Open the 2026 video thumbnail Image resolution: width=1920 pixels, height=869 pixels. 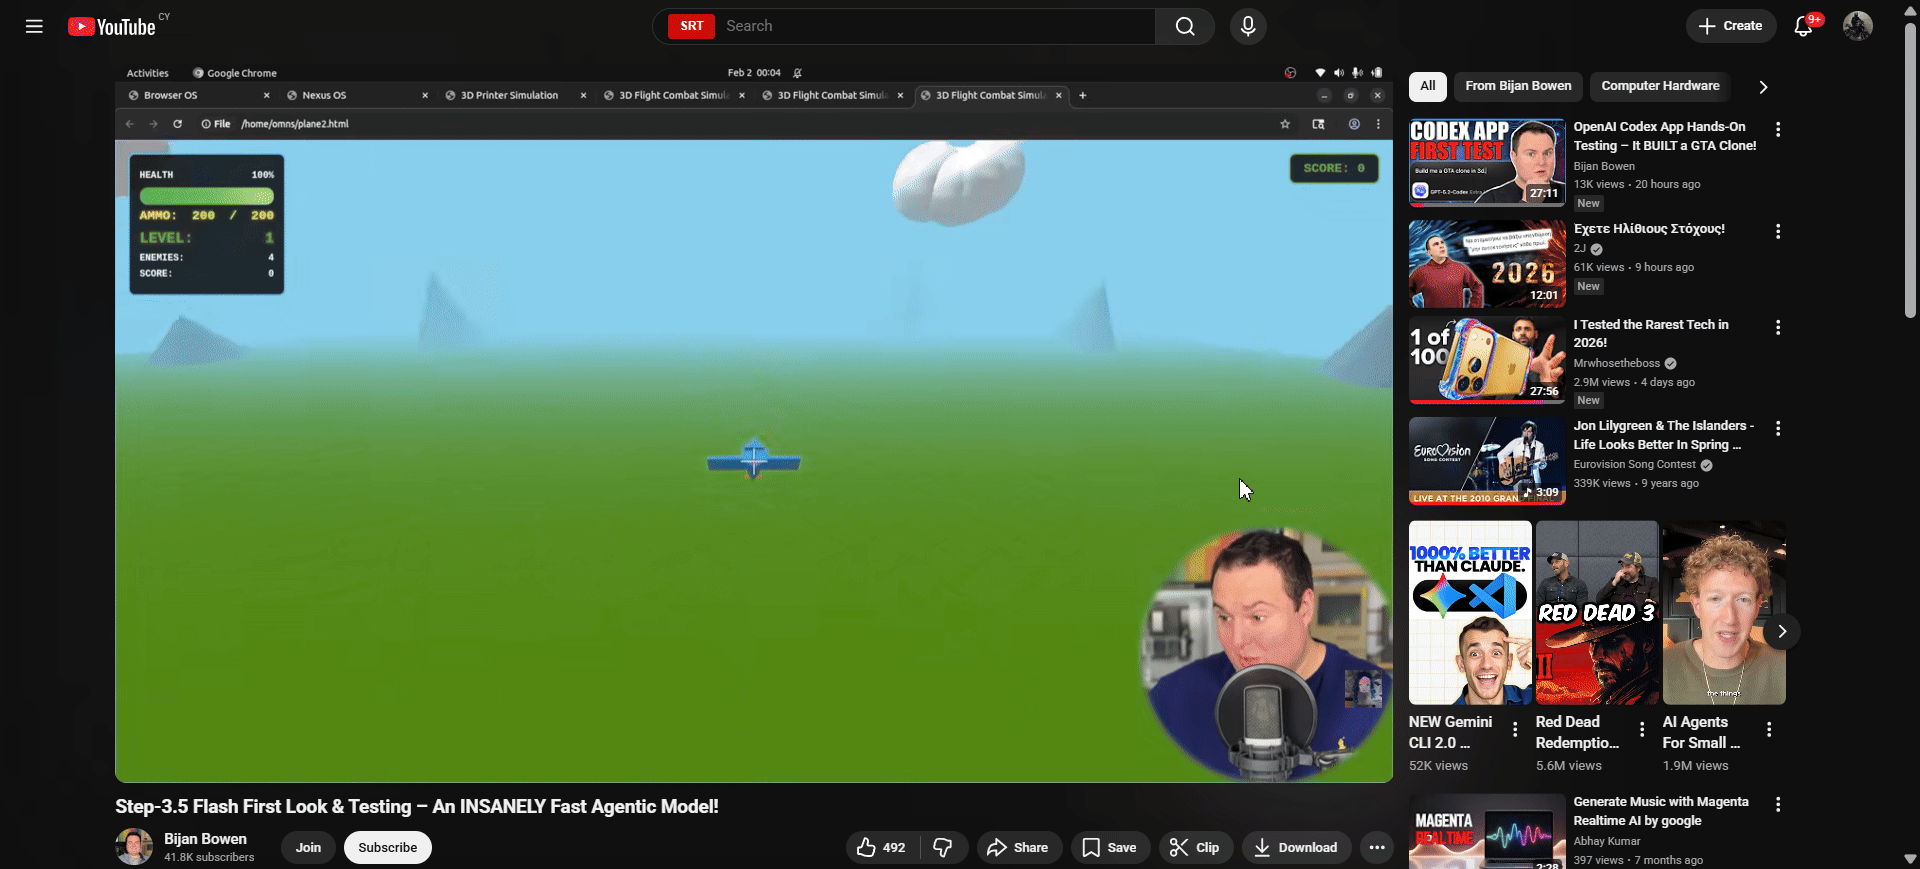1487,264
